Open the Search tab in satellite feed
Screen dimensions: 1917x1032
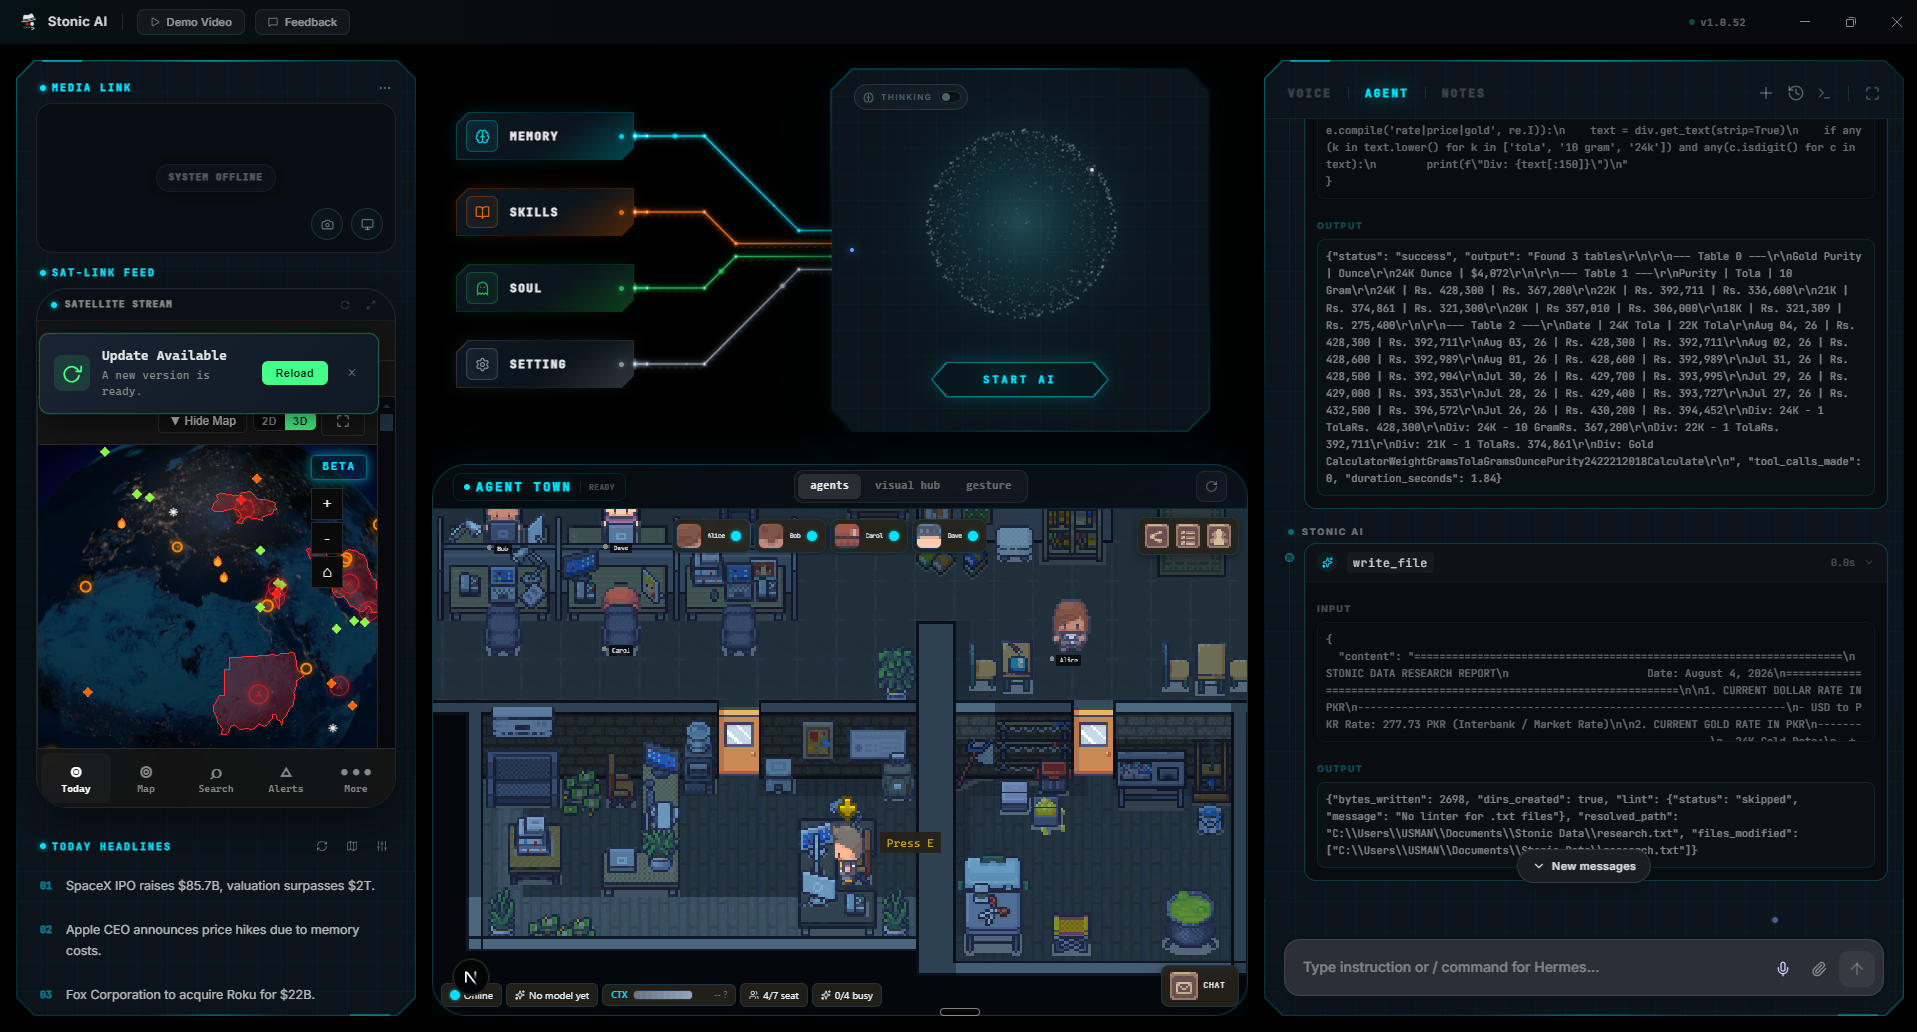pos(216,779)
